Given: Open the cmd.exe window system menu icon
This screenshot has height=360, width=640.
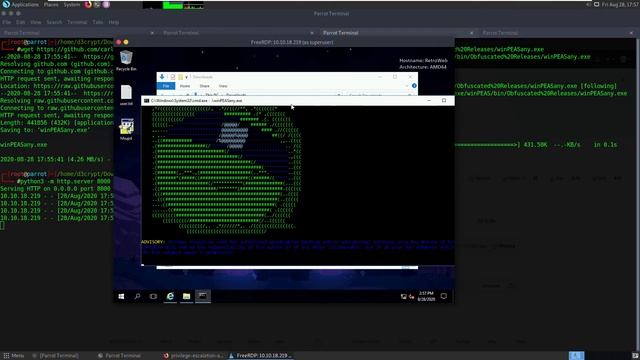Looking at the screenshot, I should click(x=146, y=100).
